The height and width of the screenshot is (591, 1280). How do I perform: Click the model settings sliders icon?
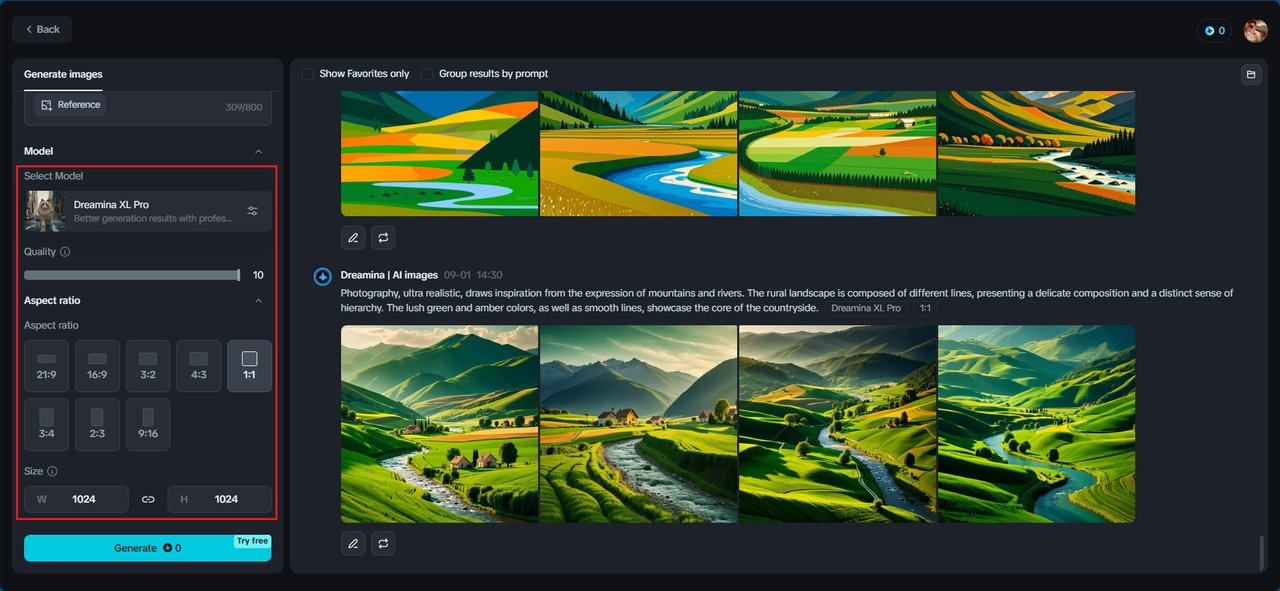click(253, 211)
